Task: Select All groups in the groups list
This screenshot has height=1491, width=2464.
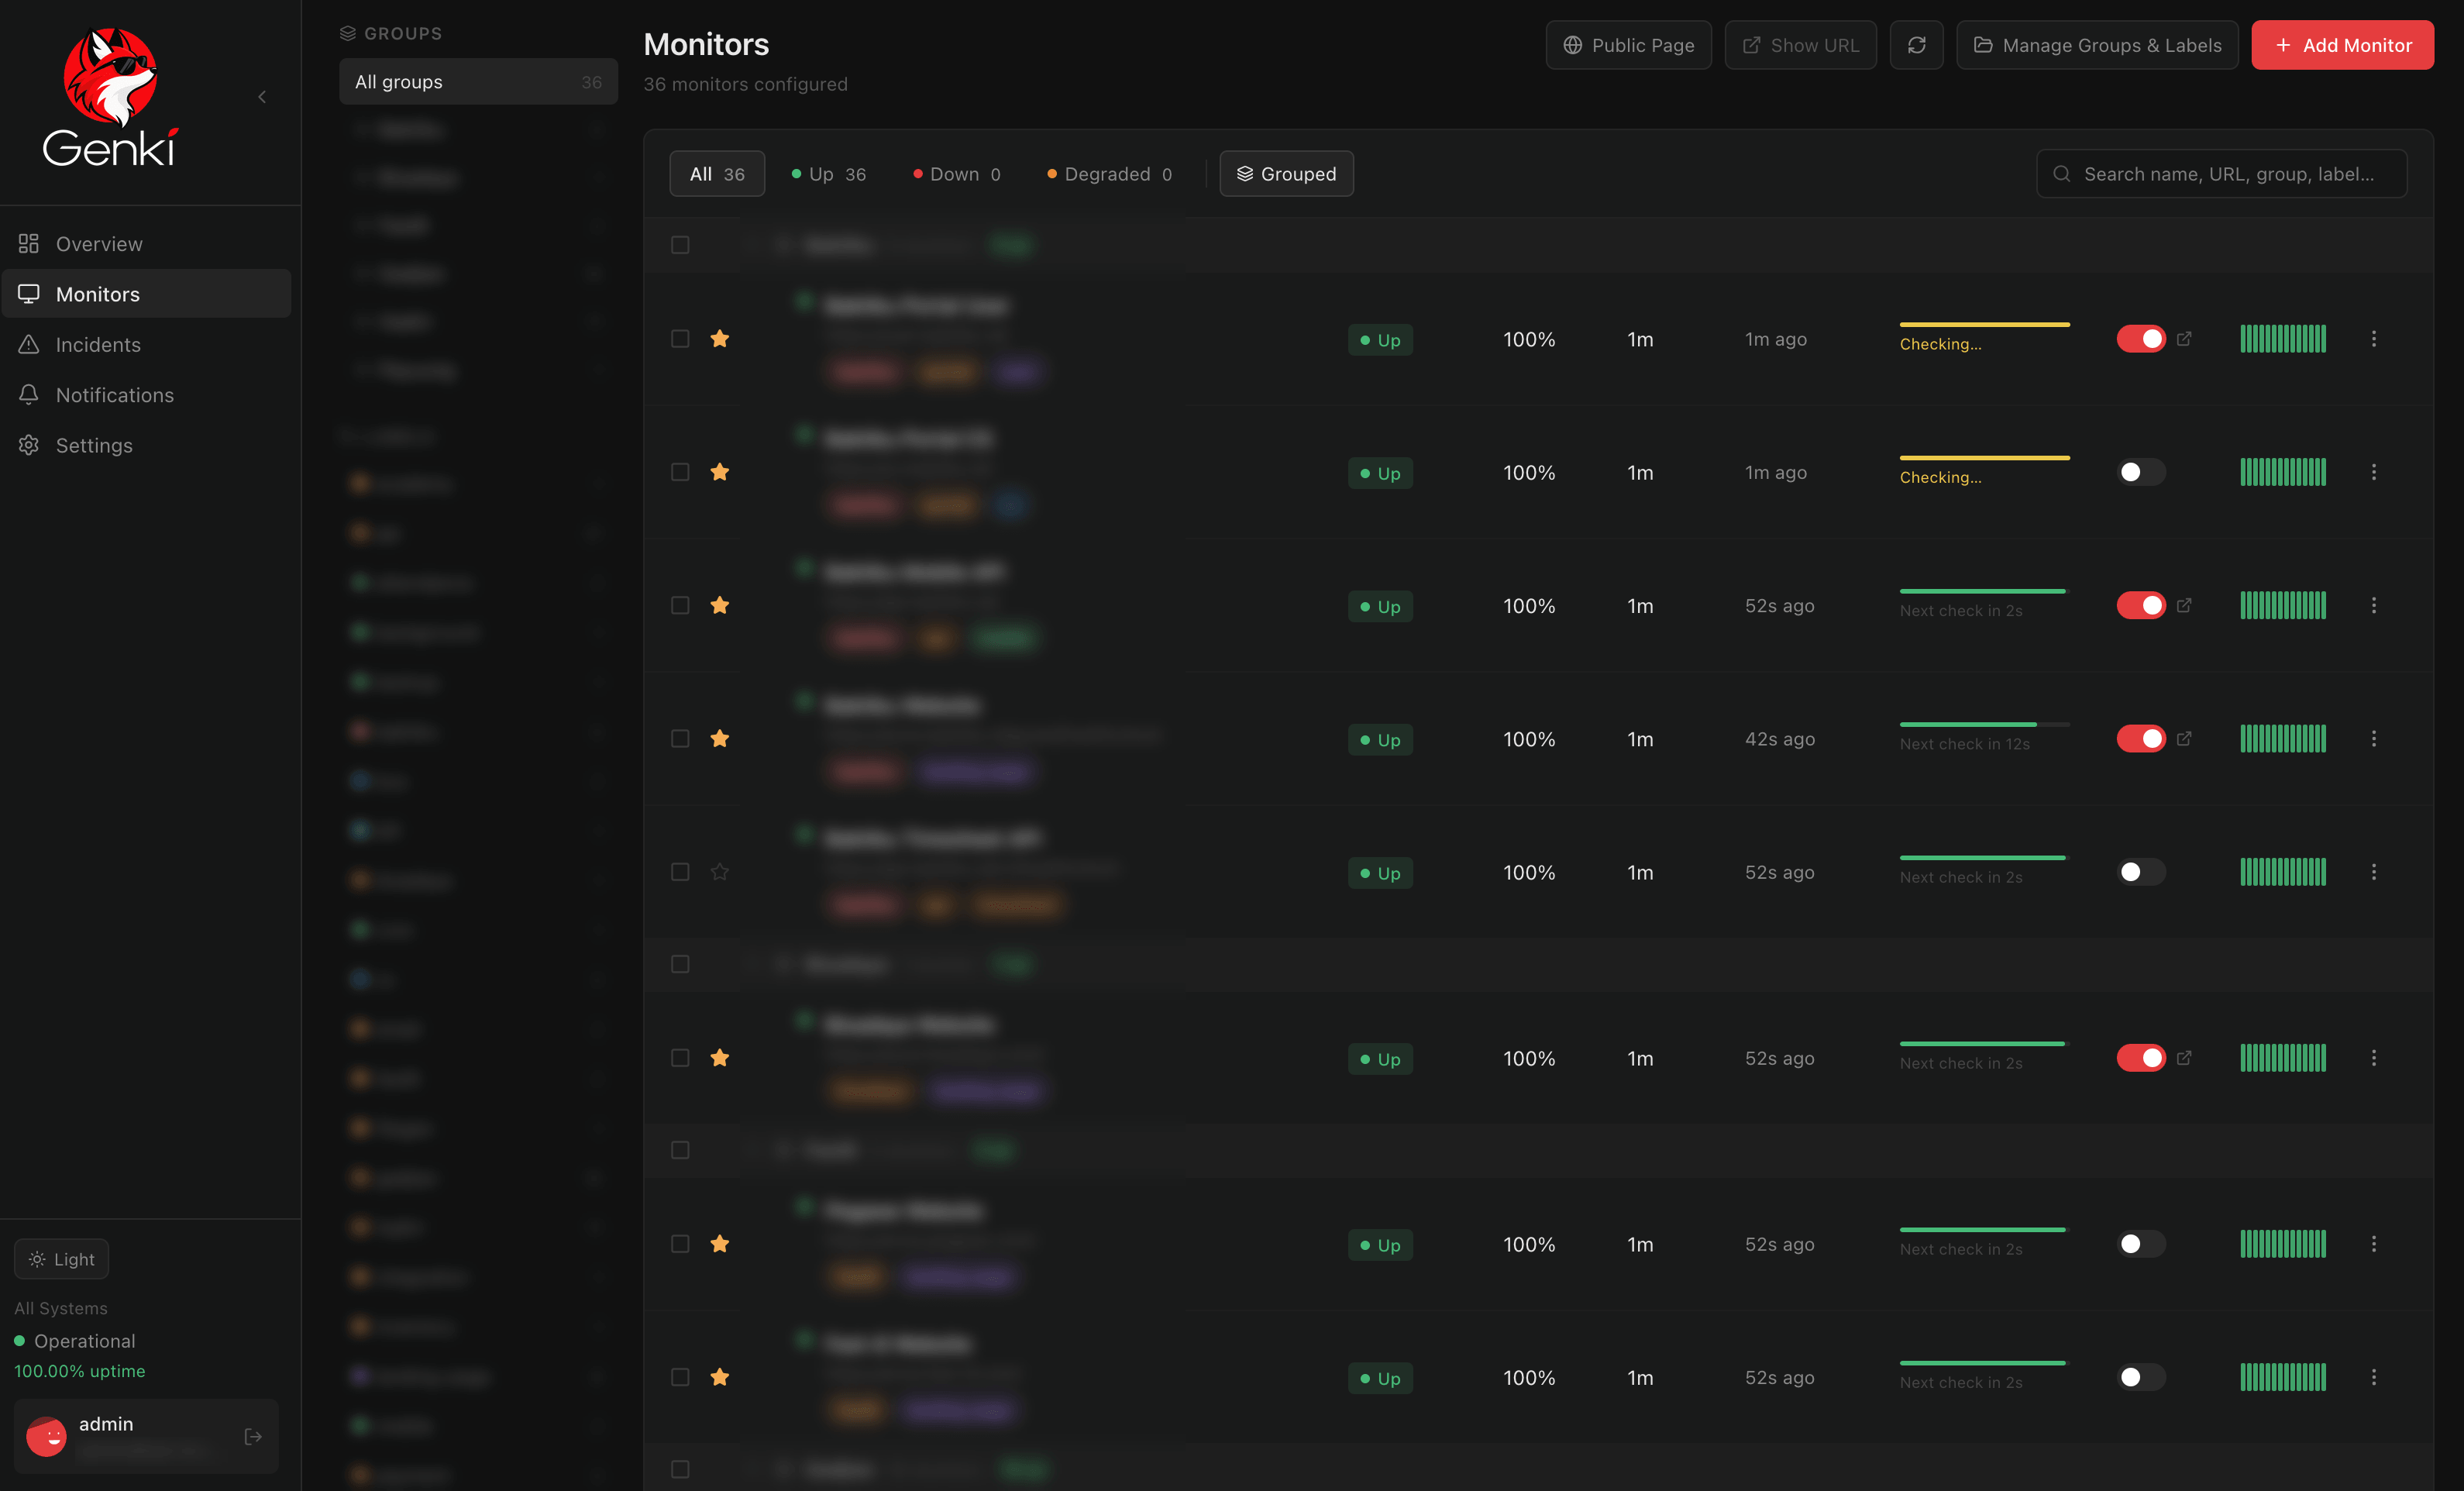Action: click(x=478, y=82)
